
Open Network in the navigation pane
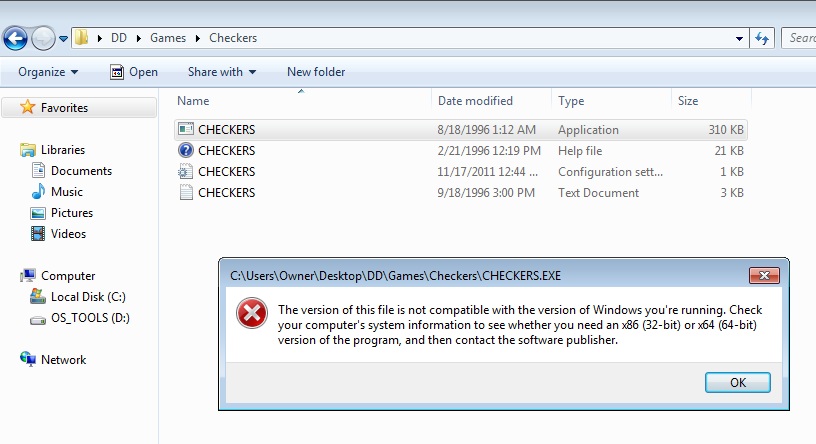(63, 360)
